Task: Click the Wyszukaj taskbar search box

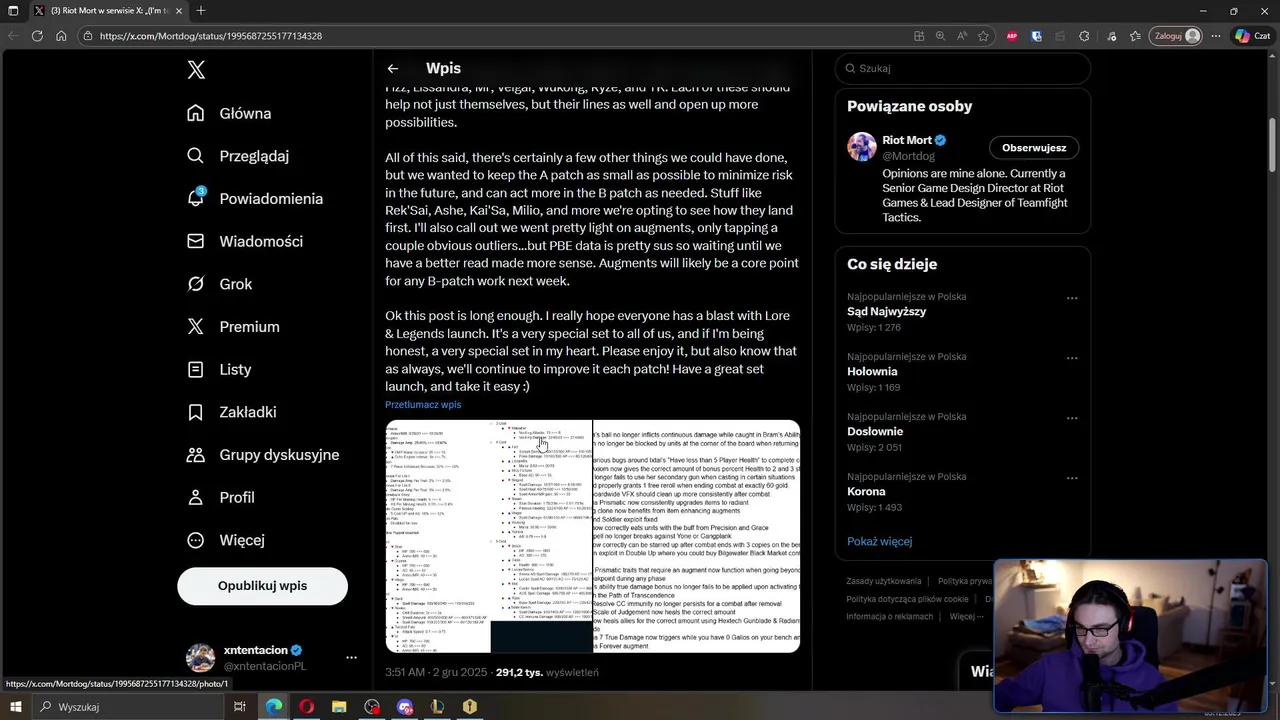Action: click(128, 707)
